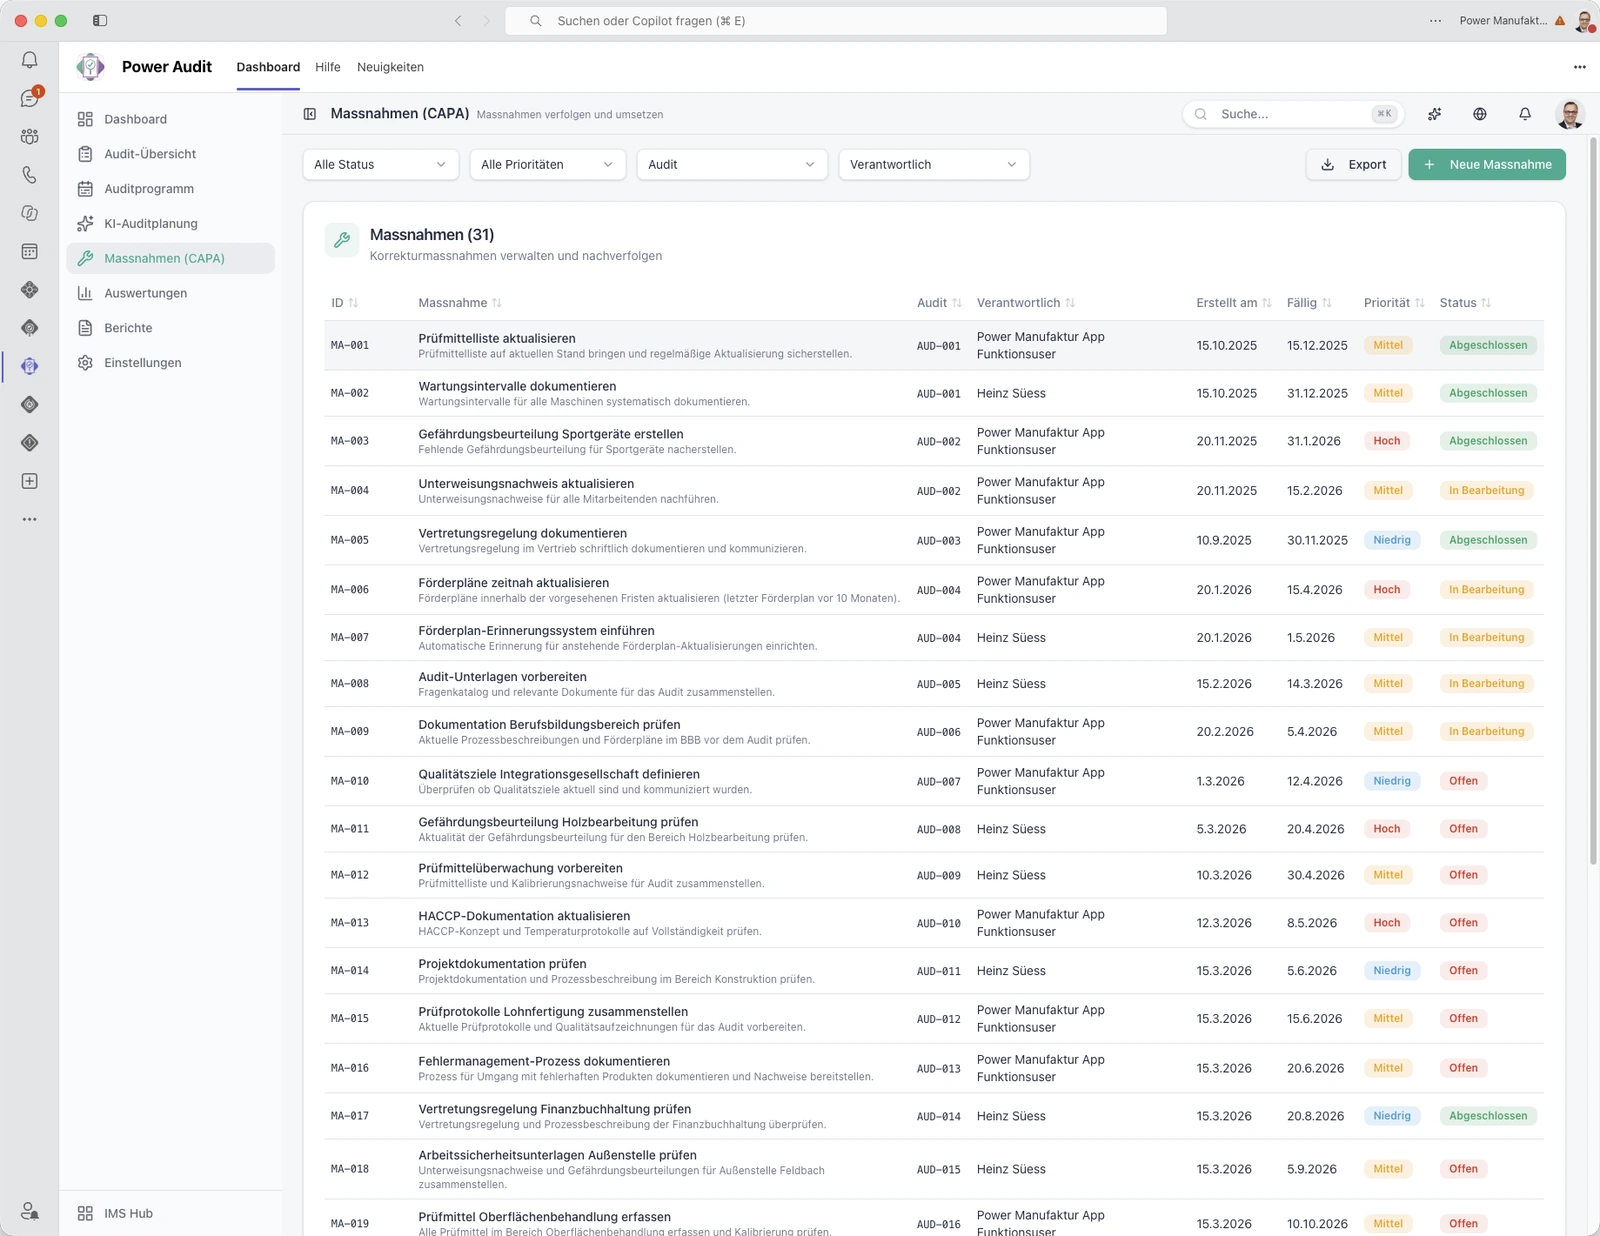
Task: Open more apps ellipsis in left rail
Action: [x=30, y=519]
